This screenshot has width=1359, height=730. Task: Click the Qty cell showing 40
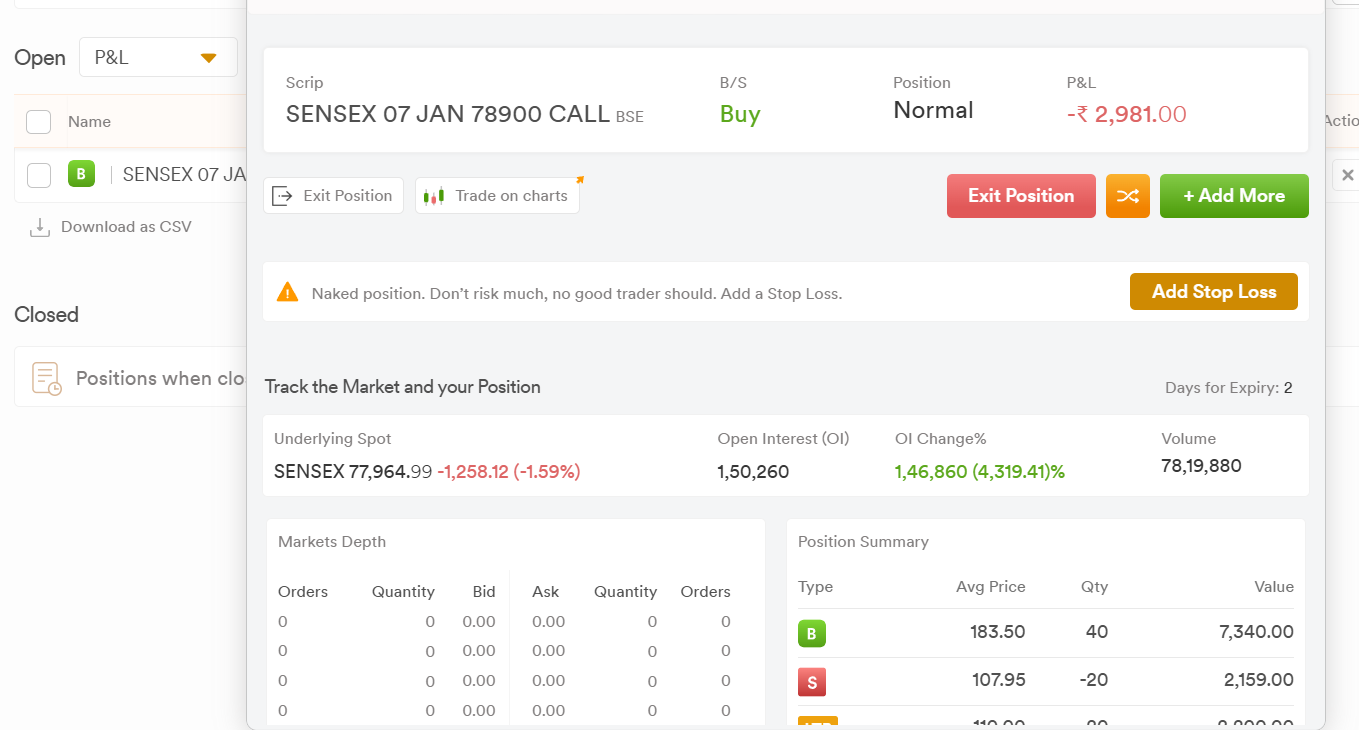click(x=1097, y=632)
